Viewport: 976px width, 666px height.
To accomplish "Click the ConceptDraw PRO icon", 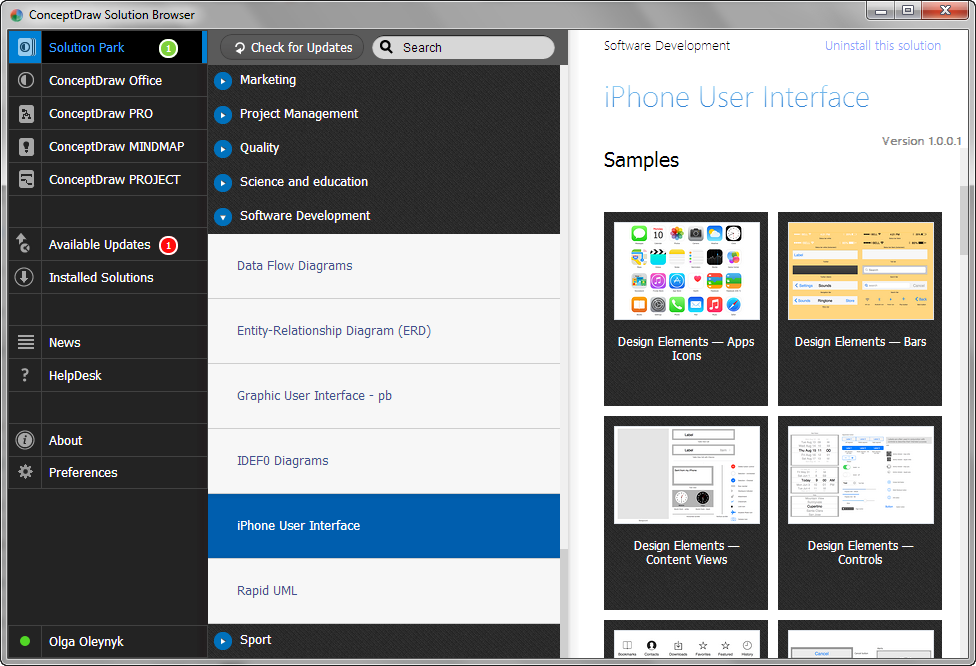I will pyautogui.click(x=26, y=113).
